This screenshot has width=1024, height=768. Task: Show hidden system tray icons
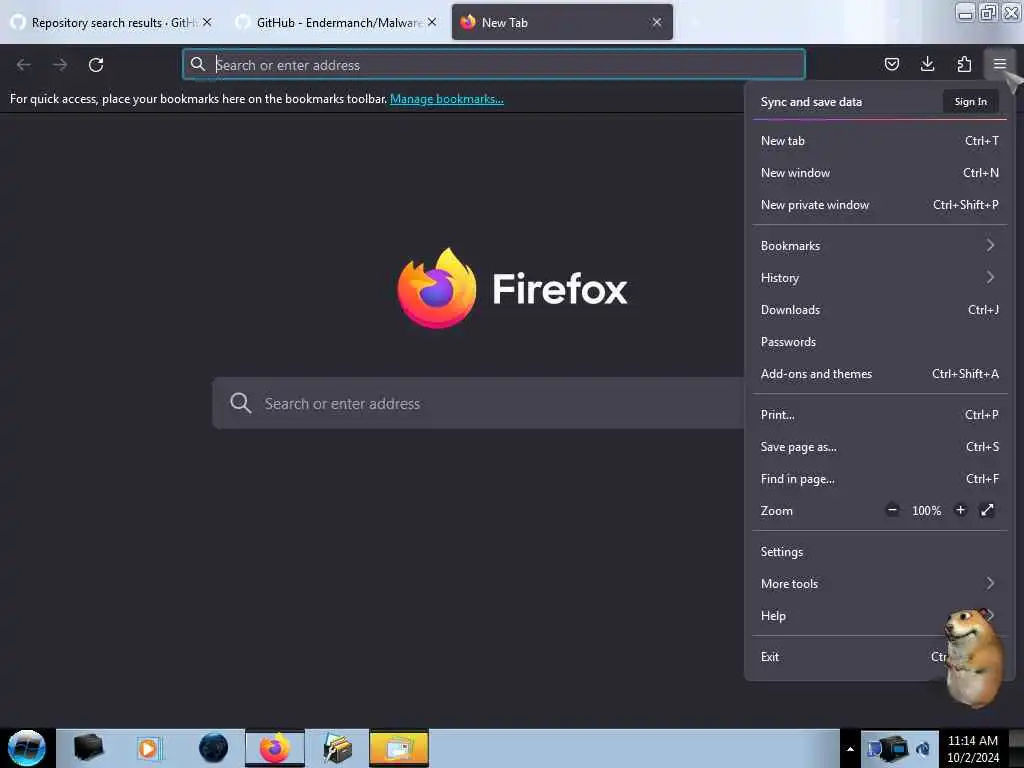coord(850,749)
